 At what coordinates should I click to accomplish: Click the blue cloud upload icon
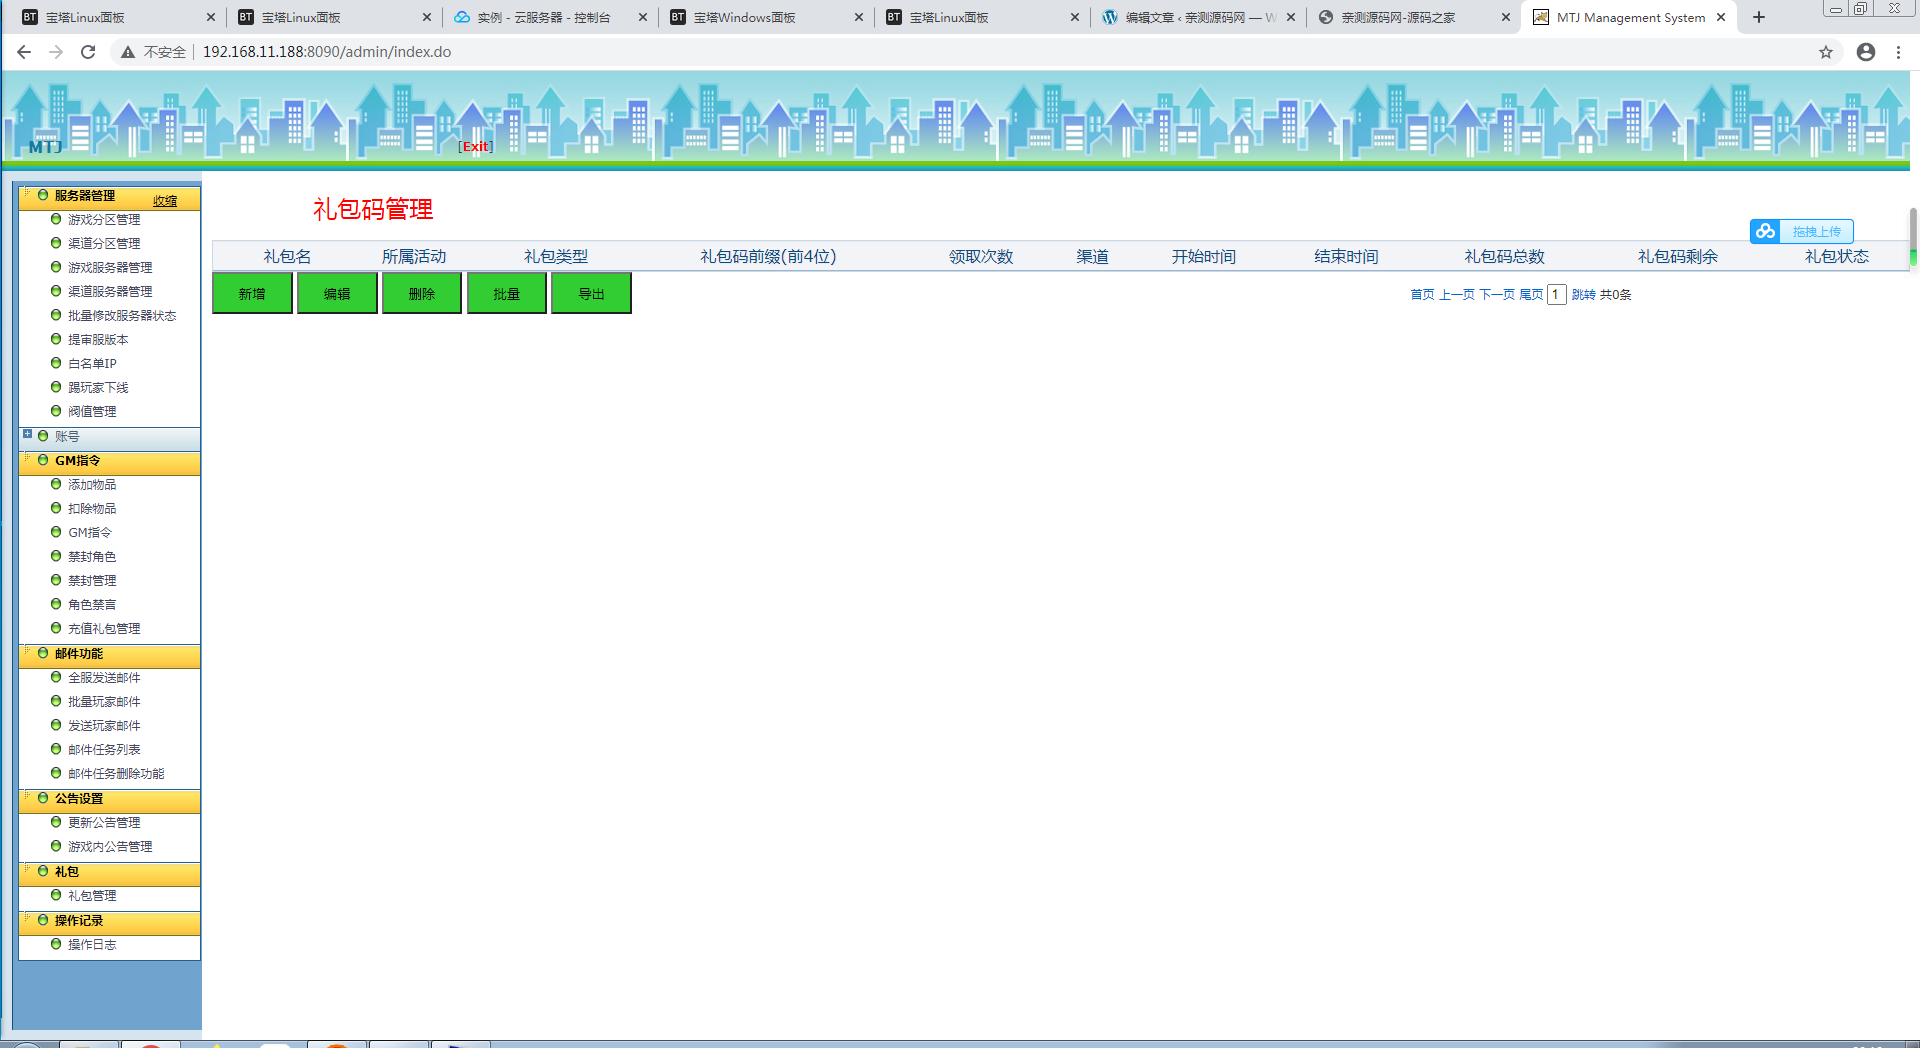click(1765, 231)
